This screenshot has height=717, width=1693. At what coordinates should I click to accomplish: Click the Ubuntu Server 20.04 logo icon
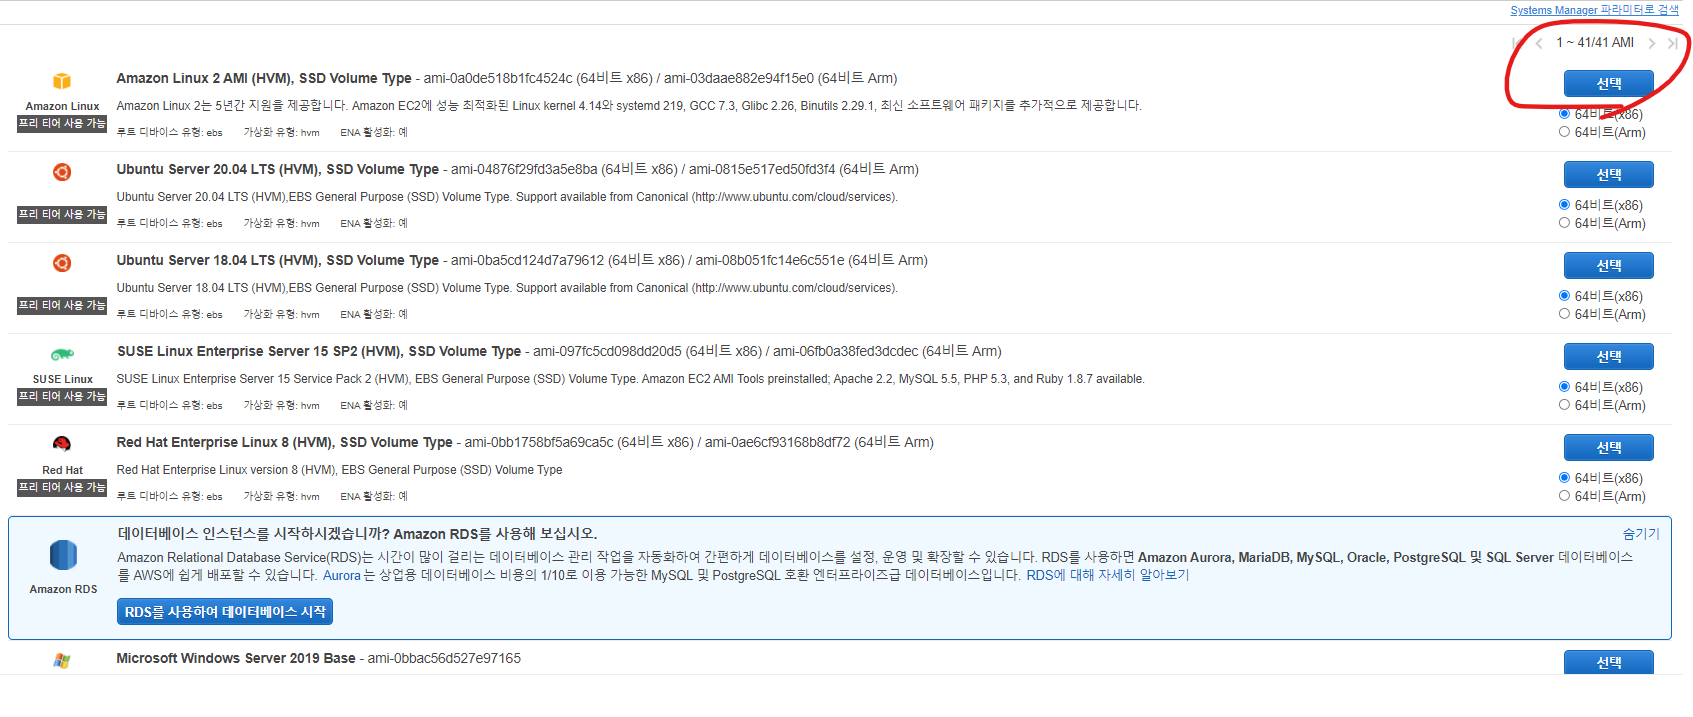tap(62, 172)
